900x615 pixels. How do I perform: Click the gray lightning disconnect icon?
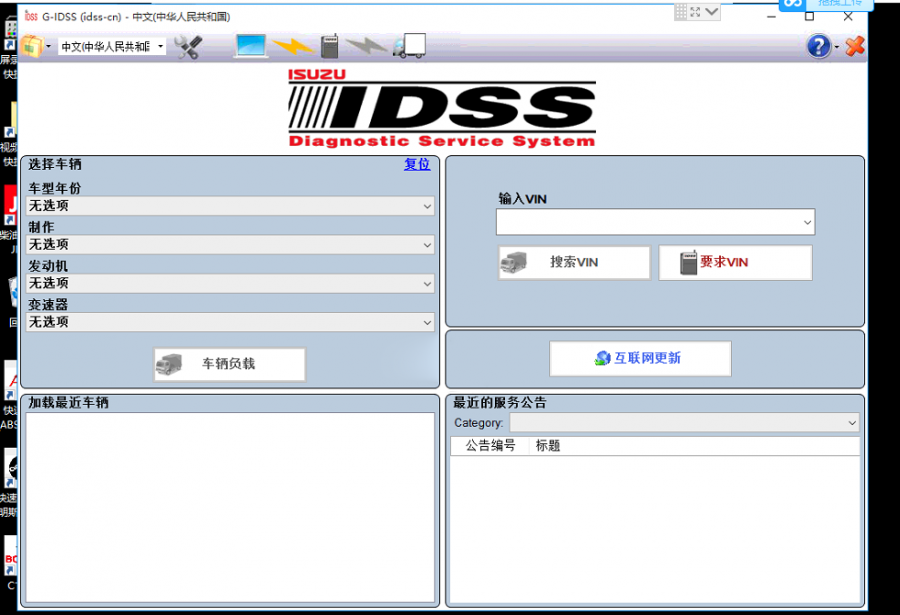tap(369, 46)
